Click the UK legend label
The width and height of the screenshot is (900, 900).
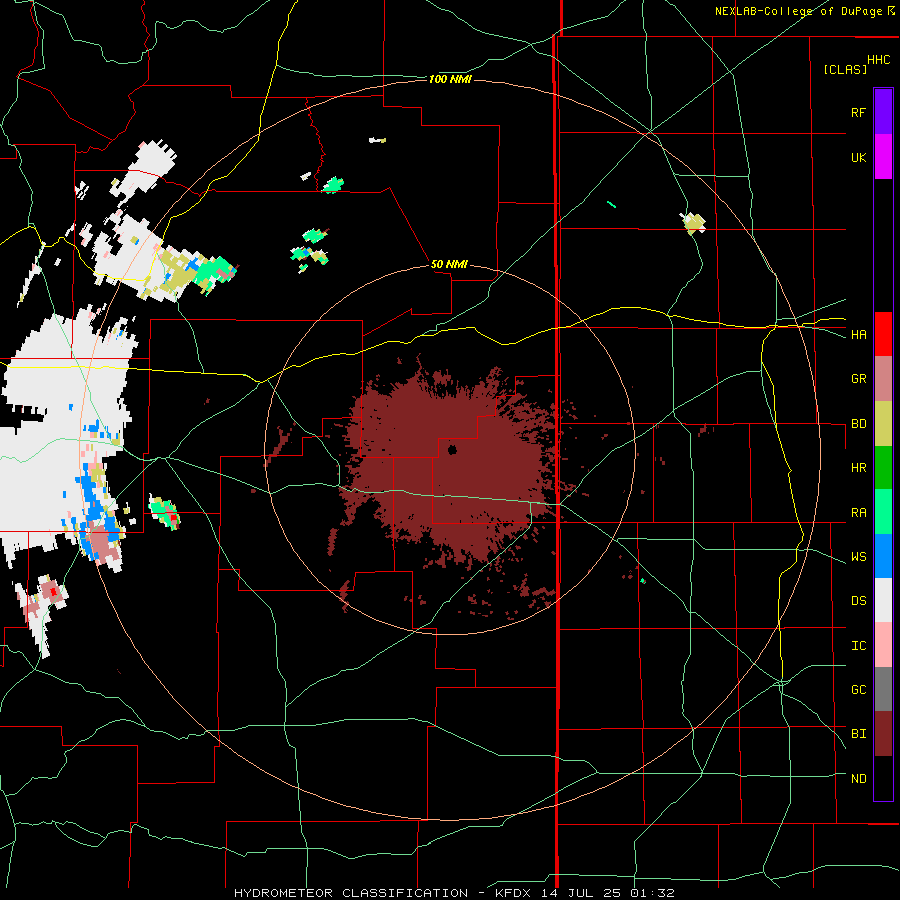858,157
